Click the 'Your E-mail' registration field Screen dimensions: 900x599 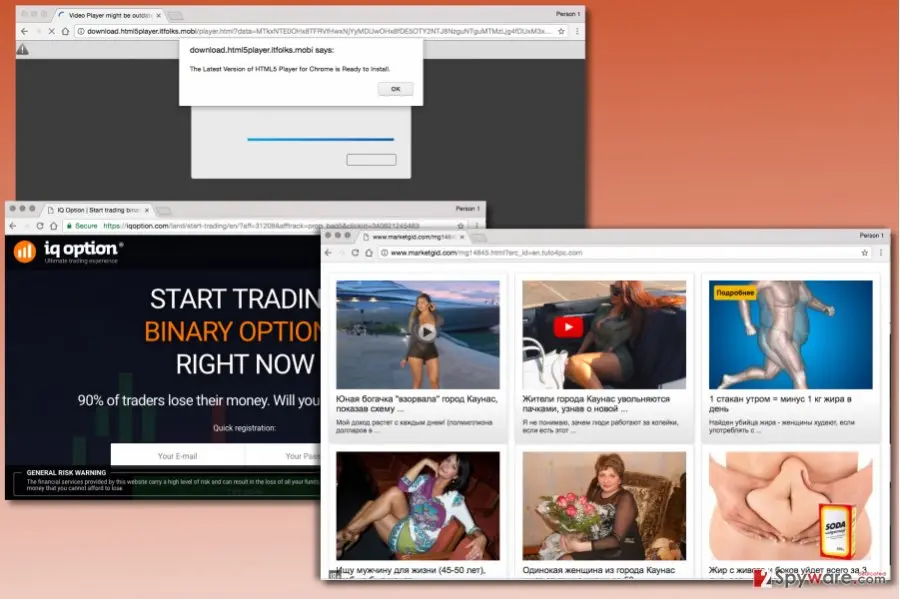[177, 456]
